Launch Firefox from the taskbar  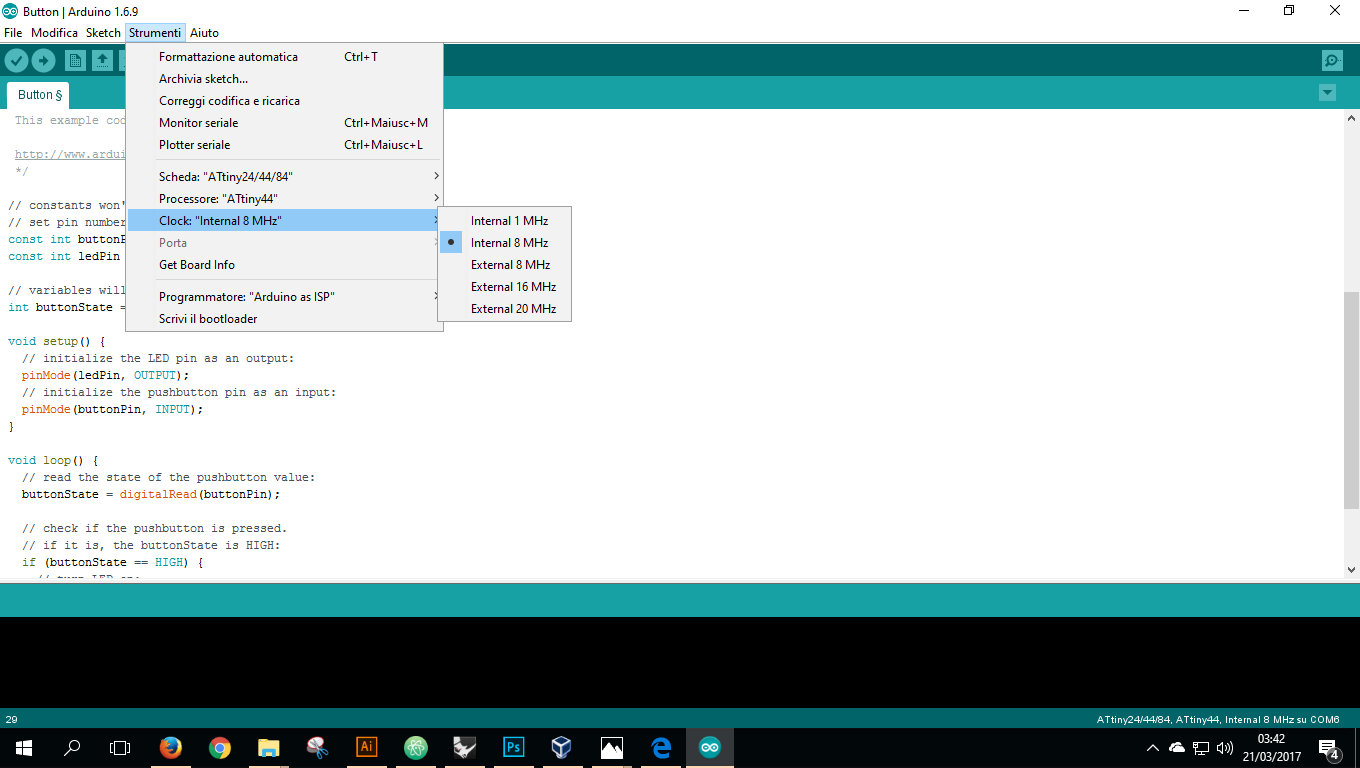171,747
